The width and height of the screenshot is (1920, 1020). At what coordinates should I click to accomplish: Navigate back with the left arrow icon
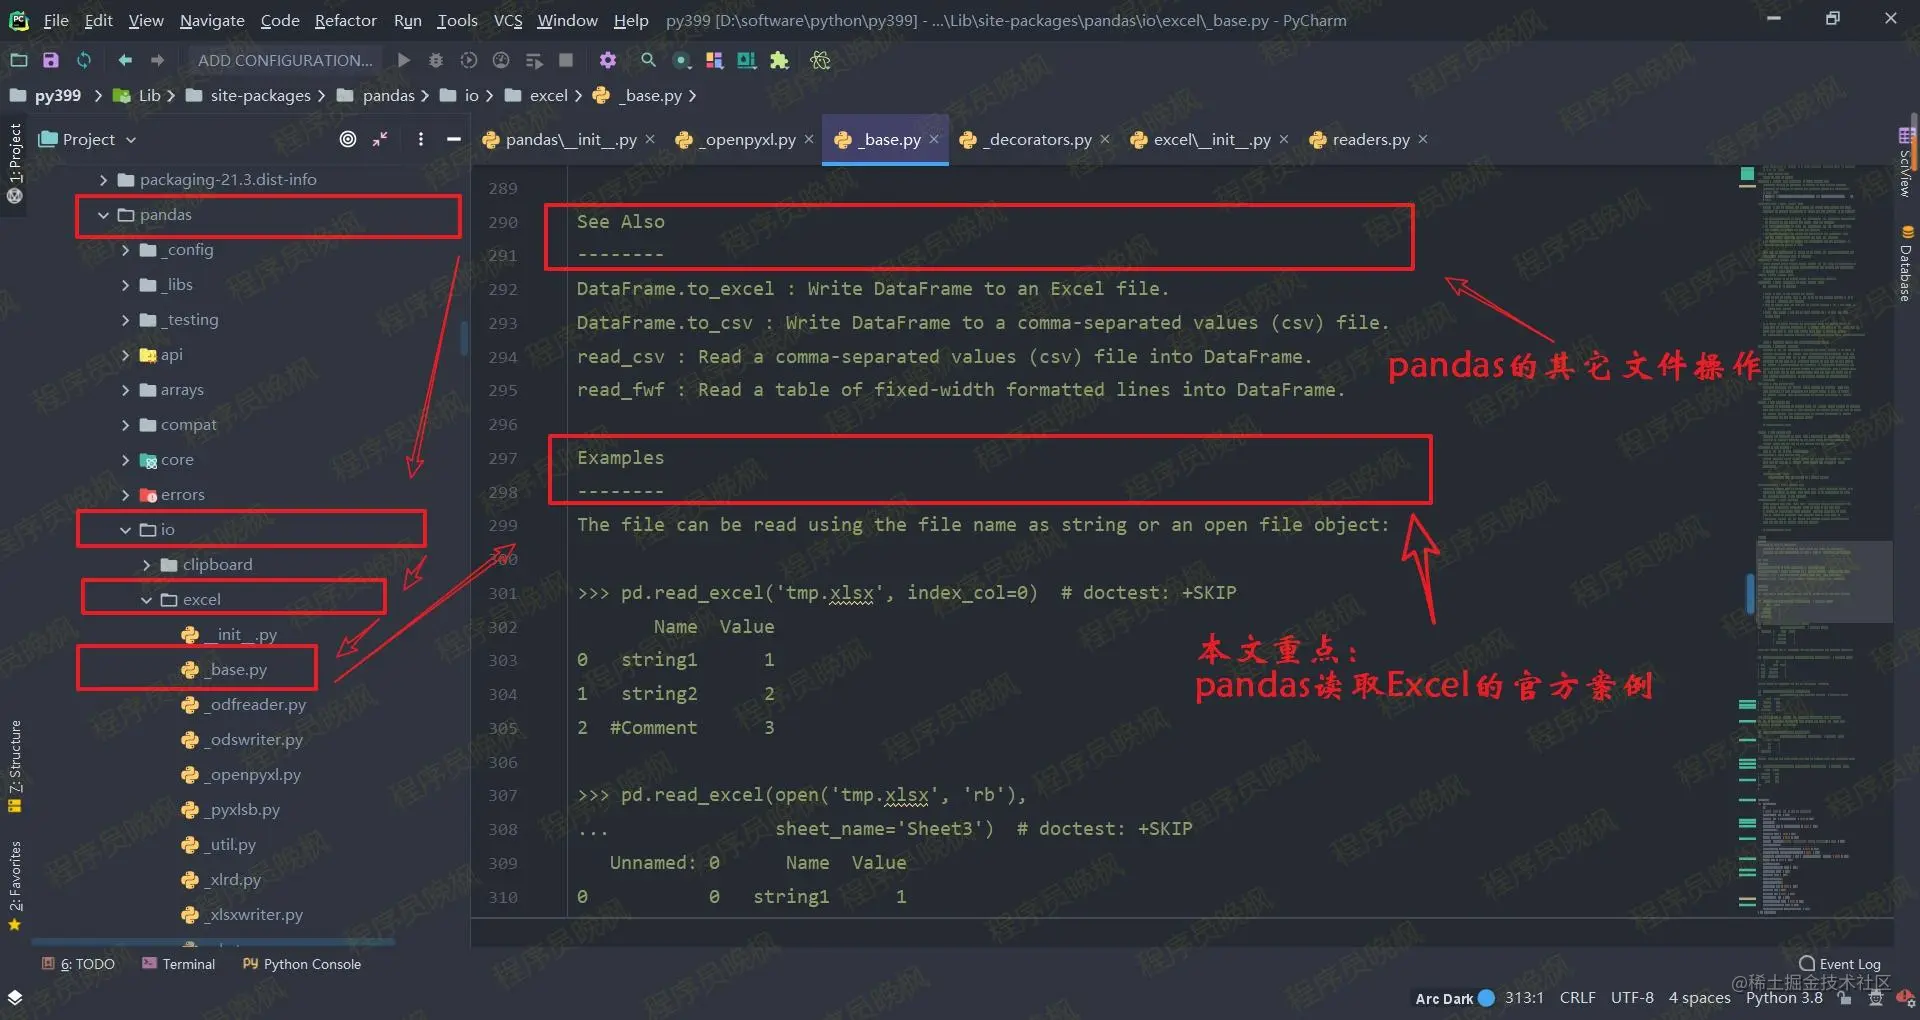pos(125,60)
